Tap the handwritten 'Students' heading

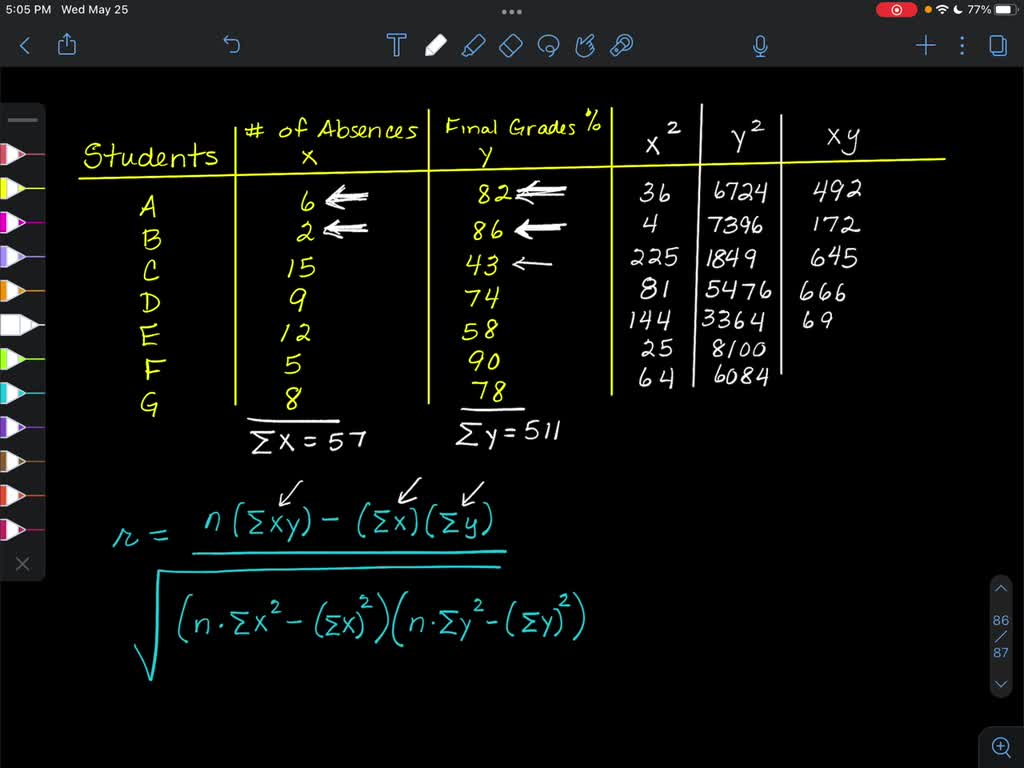(x=150, y=155)
